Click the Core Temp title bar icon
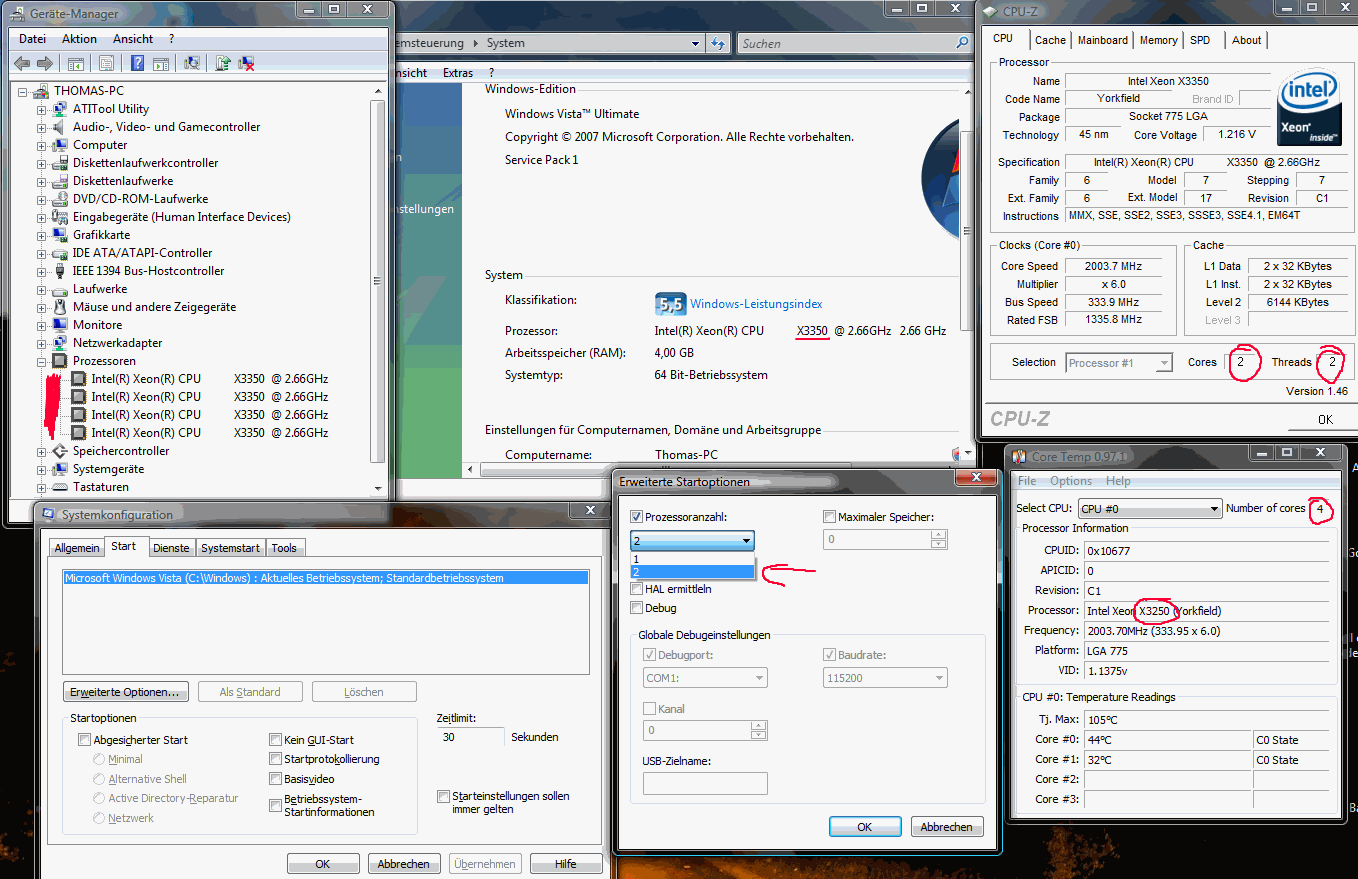Screen dimensions: 1358x879 point(1019,457)
